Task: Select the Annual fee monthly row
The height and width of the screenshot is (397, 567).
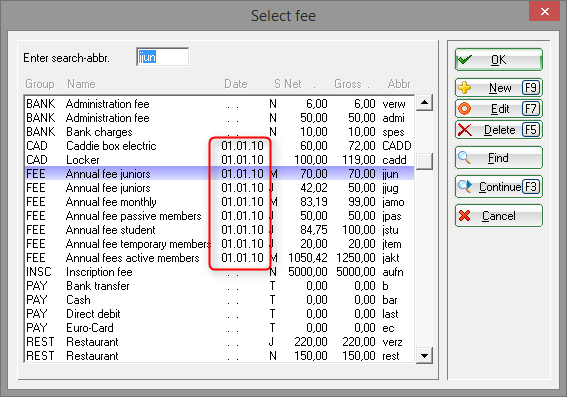Action: [219, 202]
